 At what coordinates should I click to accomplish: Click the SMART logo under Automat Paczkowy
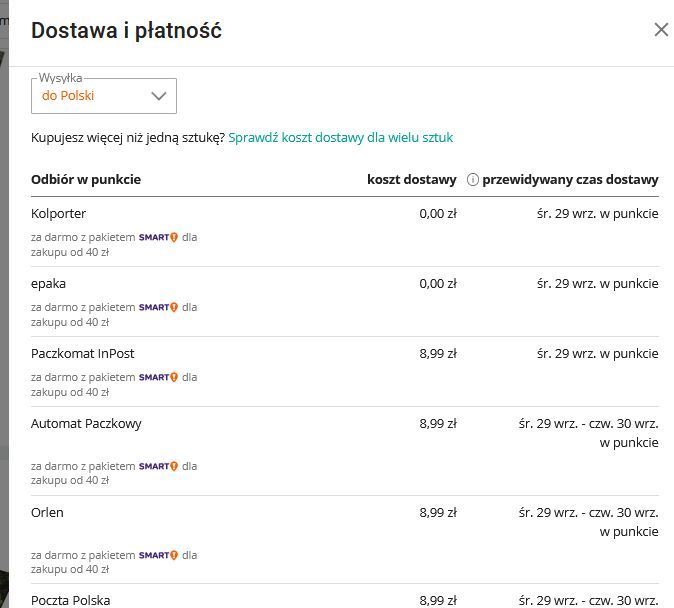tap(158, 467)
